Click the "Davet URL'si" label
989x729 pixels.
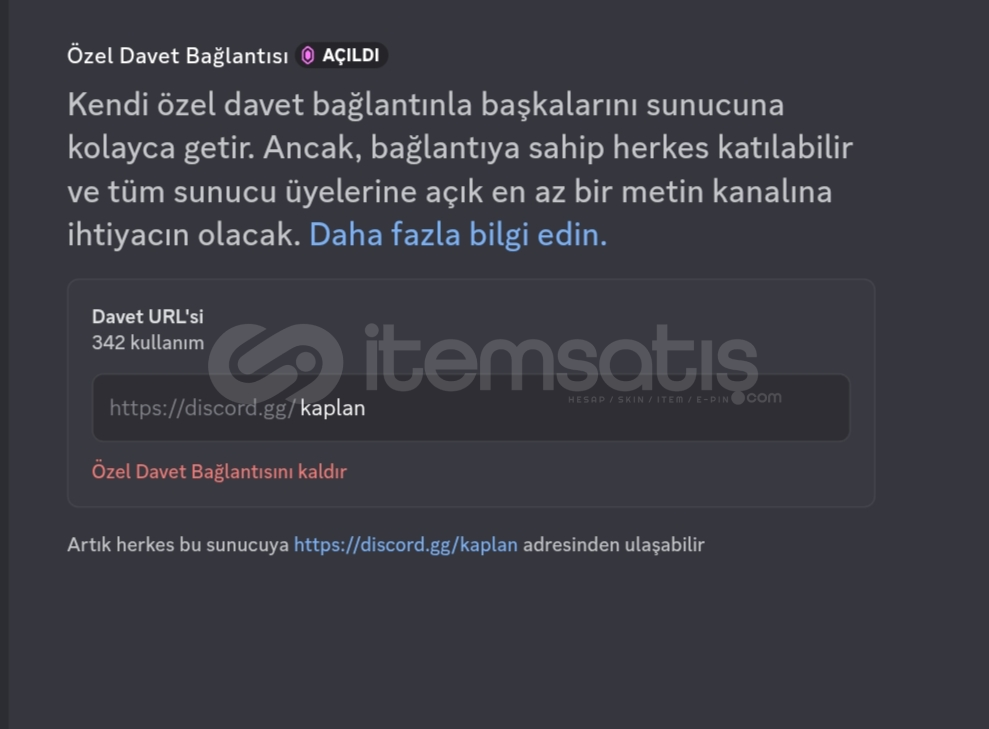tap(148, 317)
